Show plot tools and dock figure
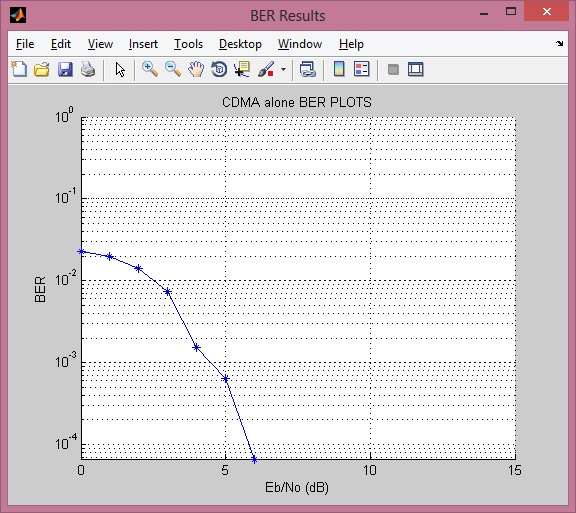 click(415, 69)
